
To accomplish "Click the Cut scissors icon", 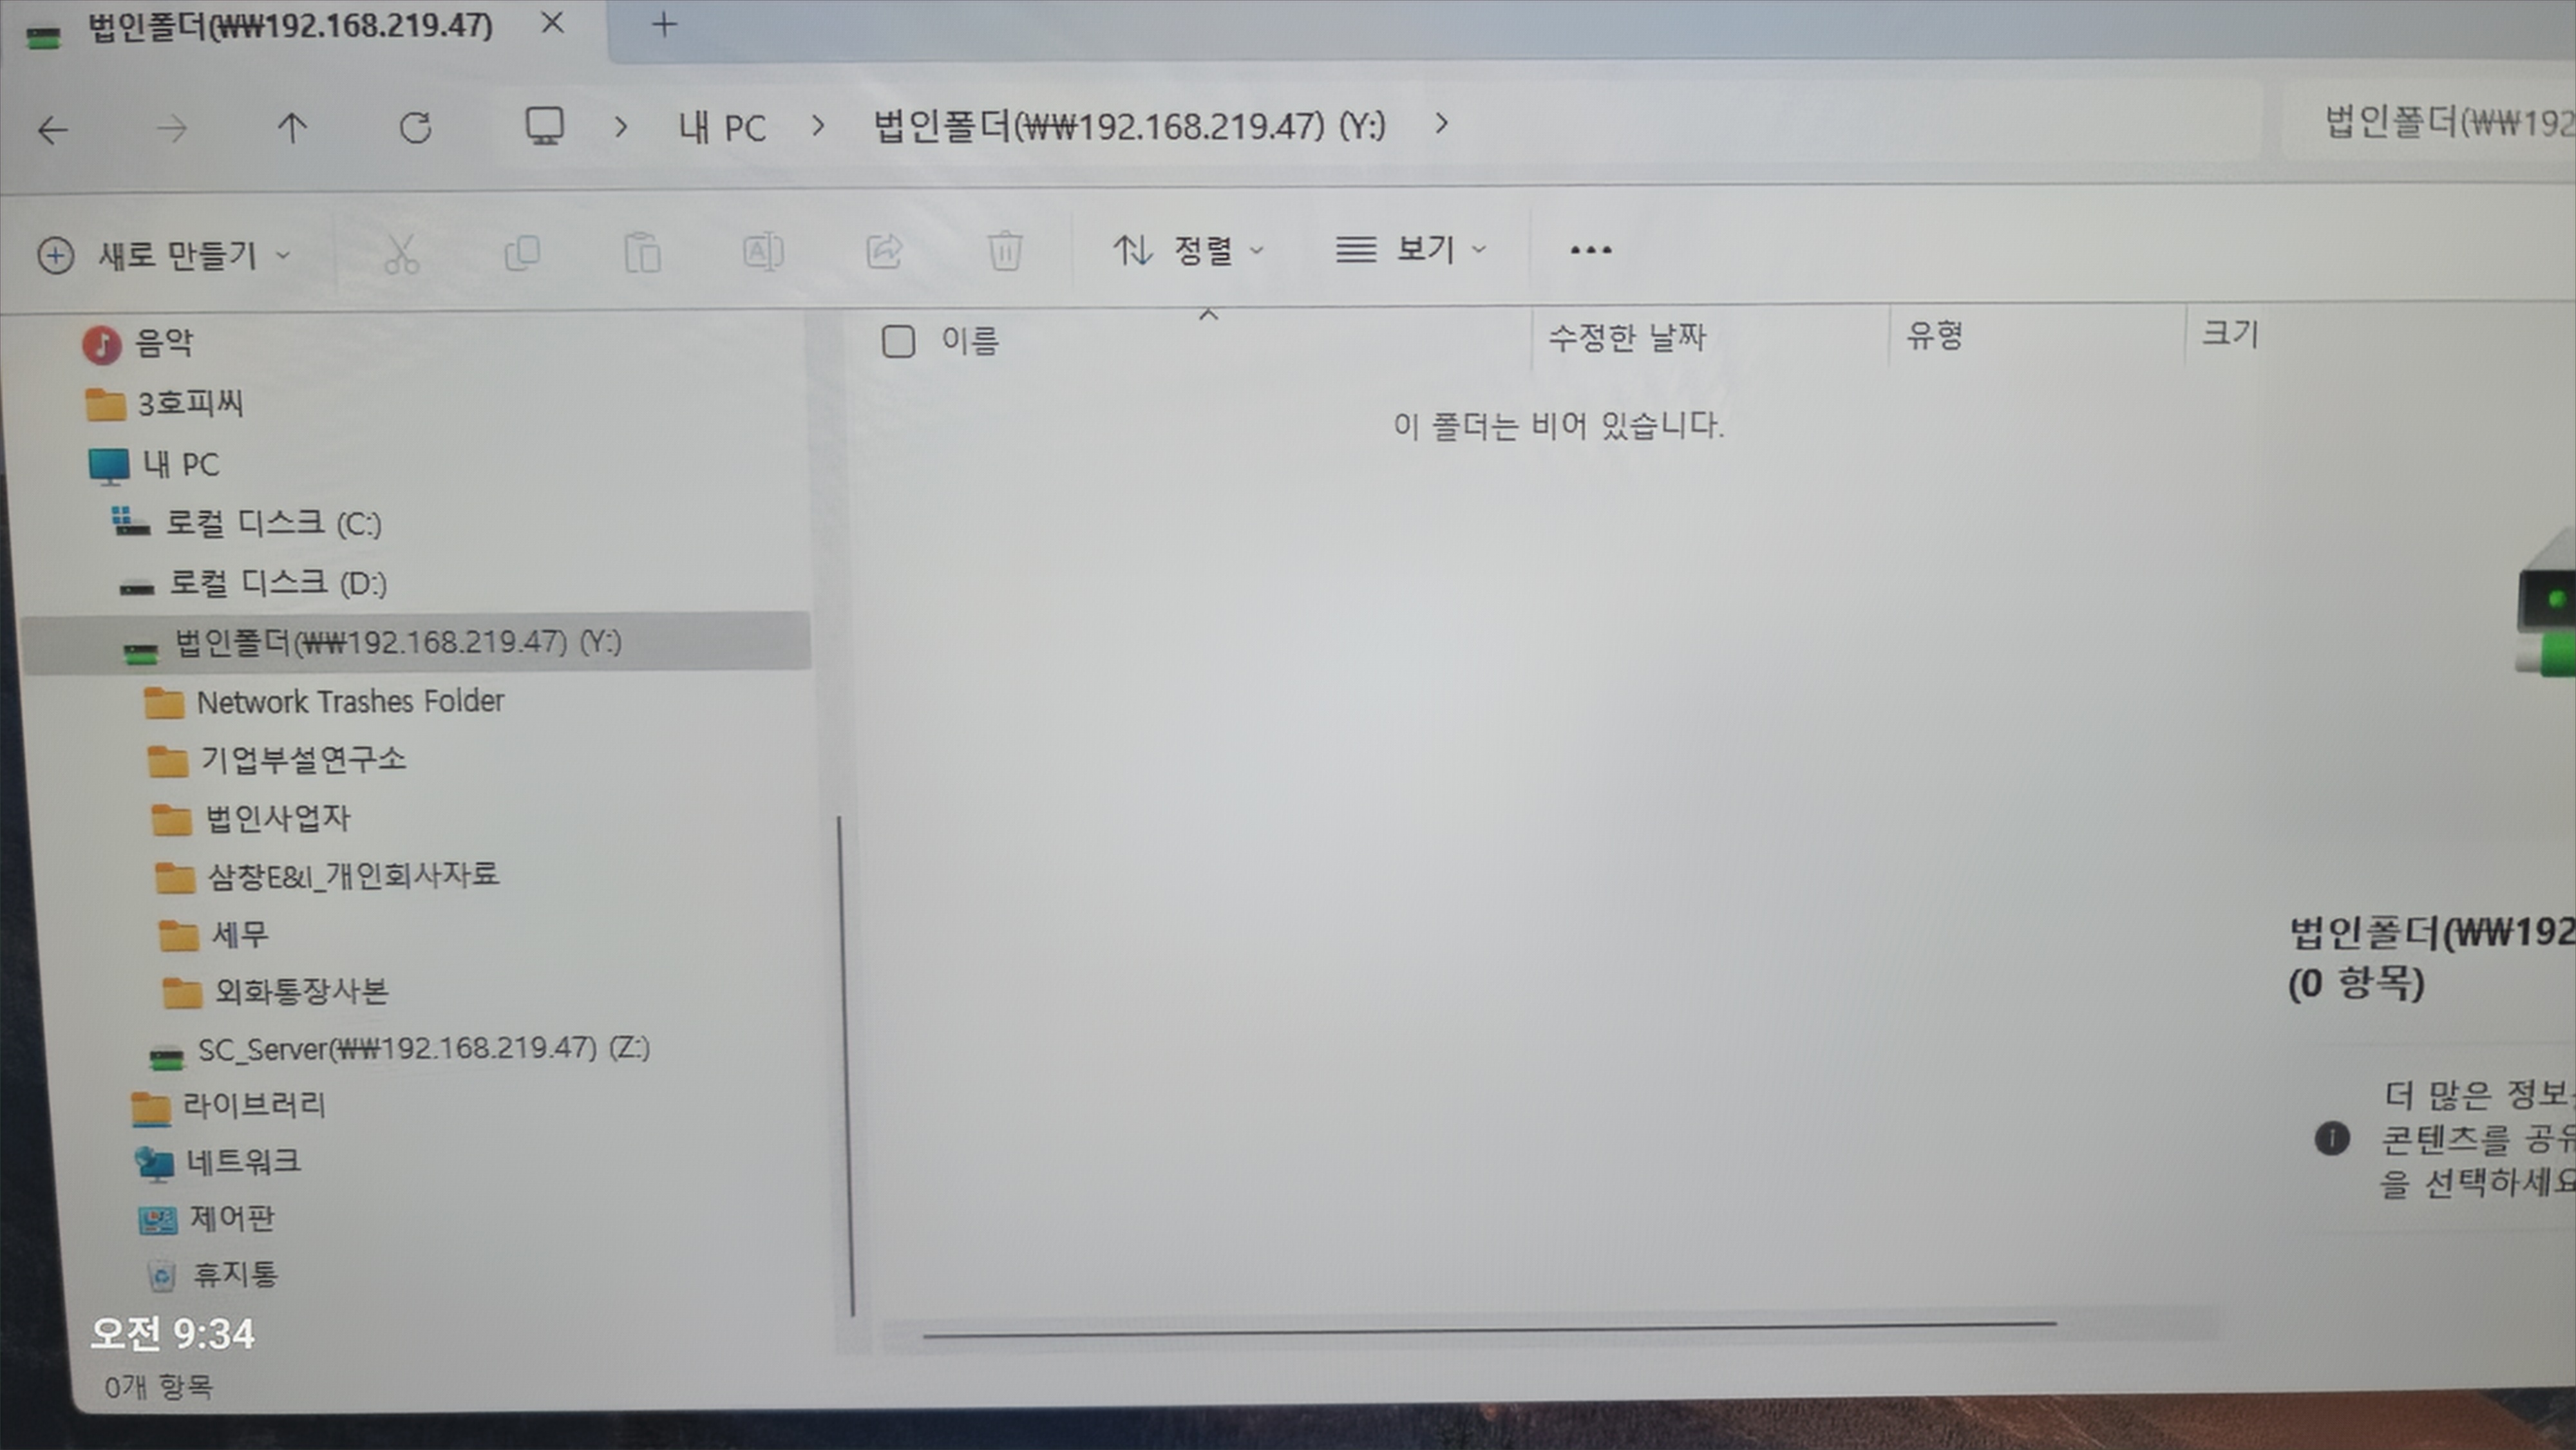I will 402,254.
